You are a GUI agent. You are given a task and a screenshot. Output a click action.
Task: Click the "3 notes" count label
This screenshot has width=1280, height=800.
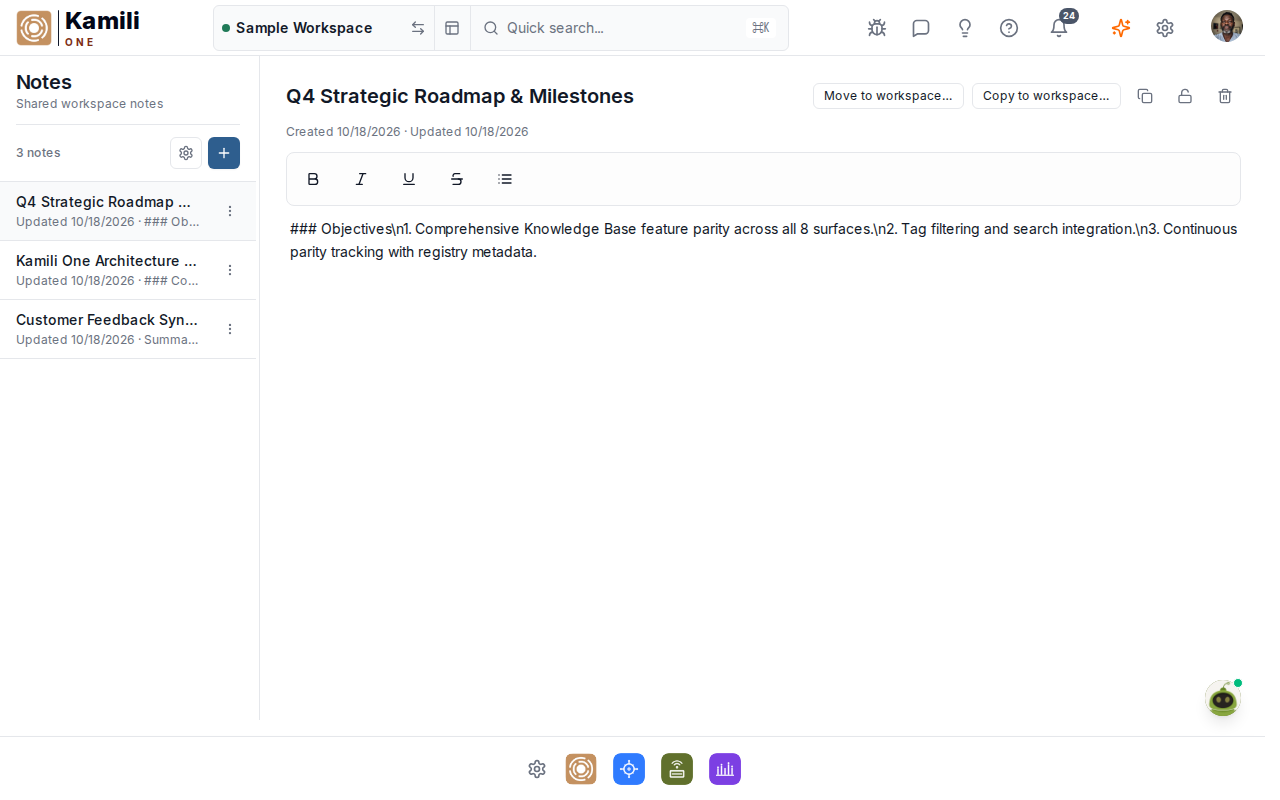[38, 153]
